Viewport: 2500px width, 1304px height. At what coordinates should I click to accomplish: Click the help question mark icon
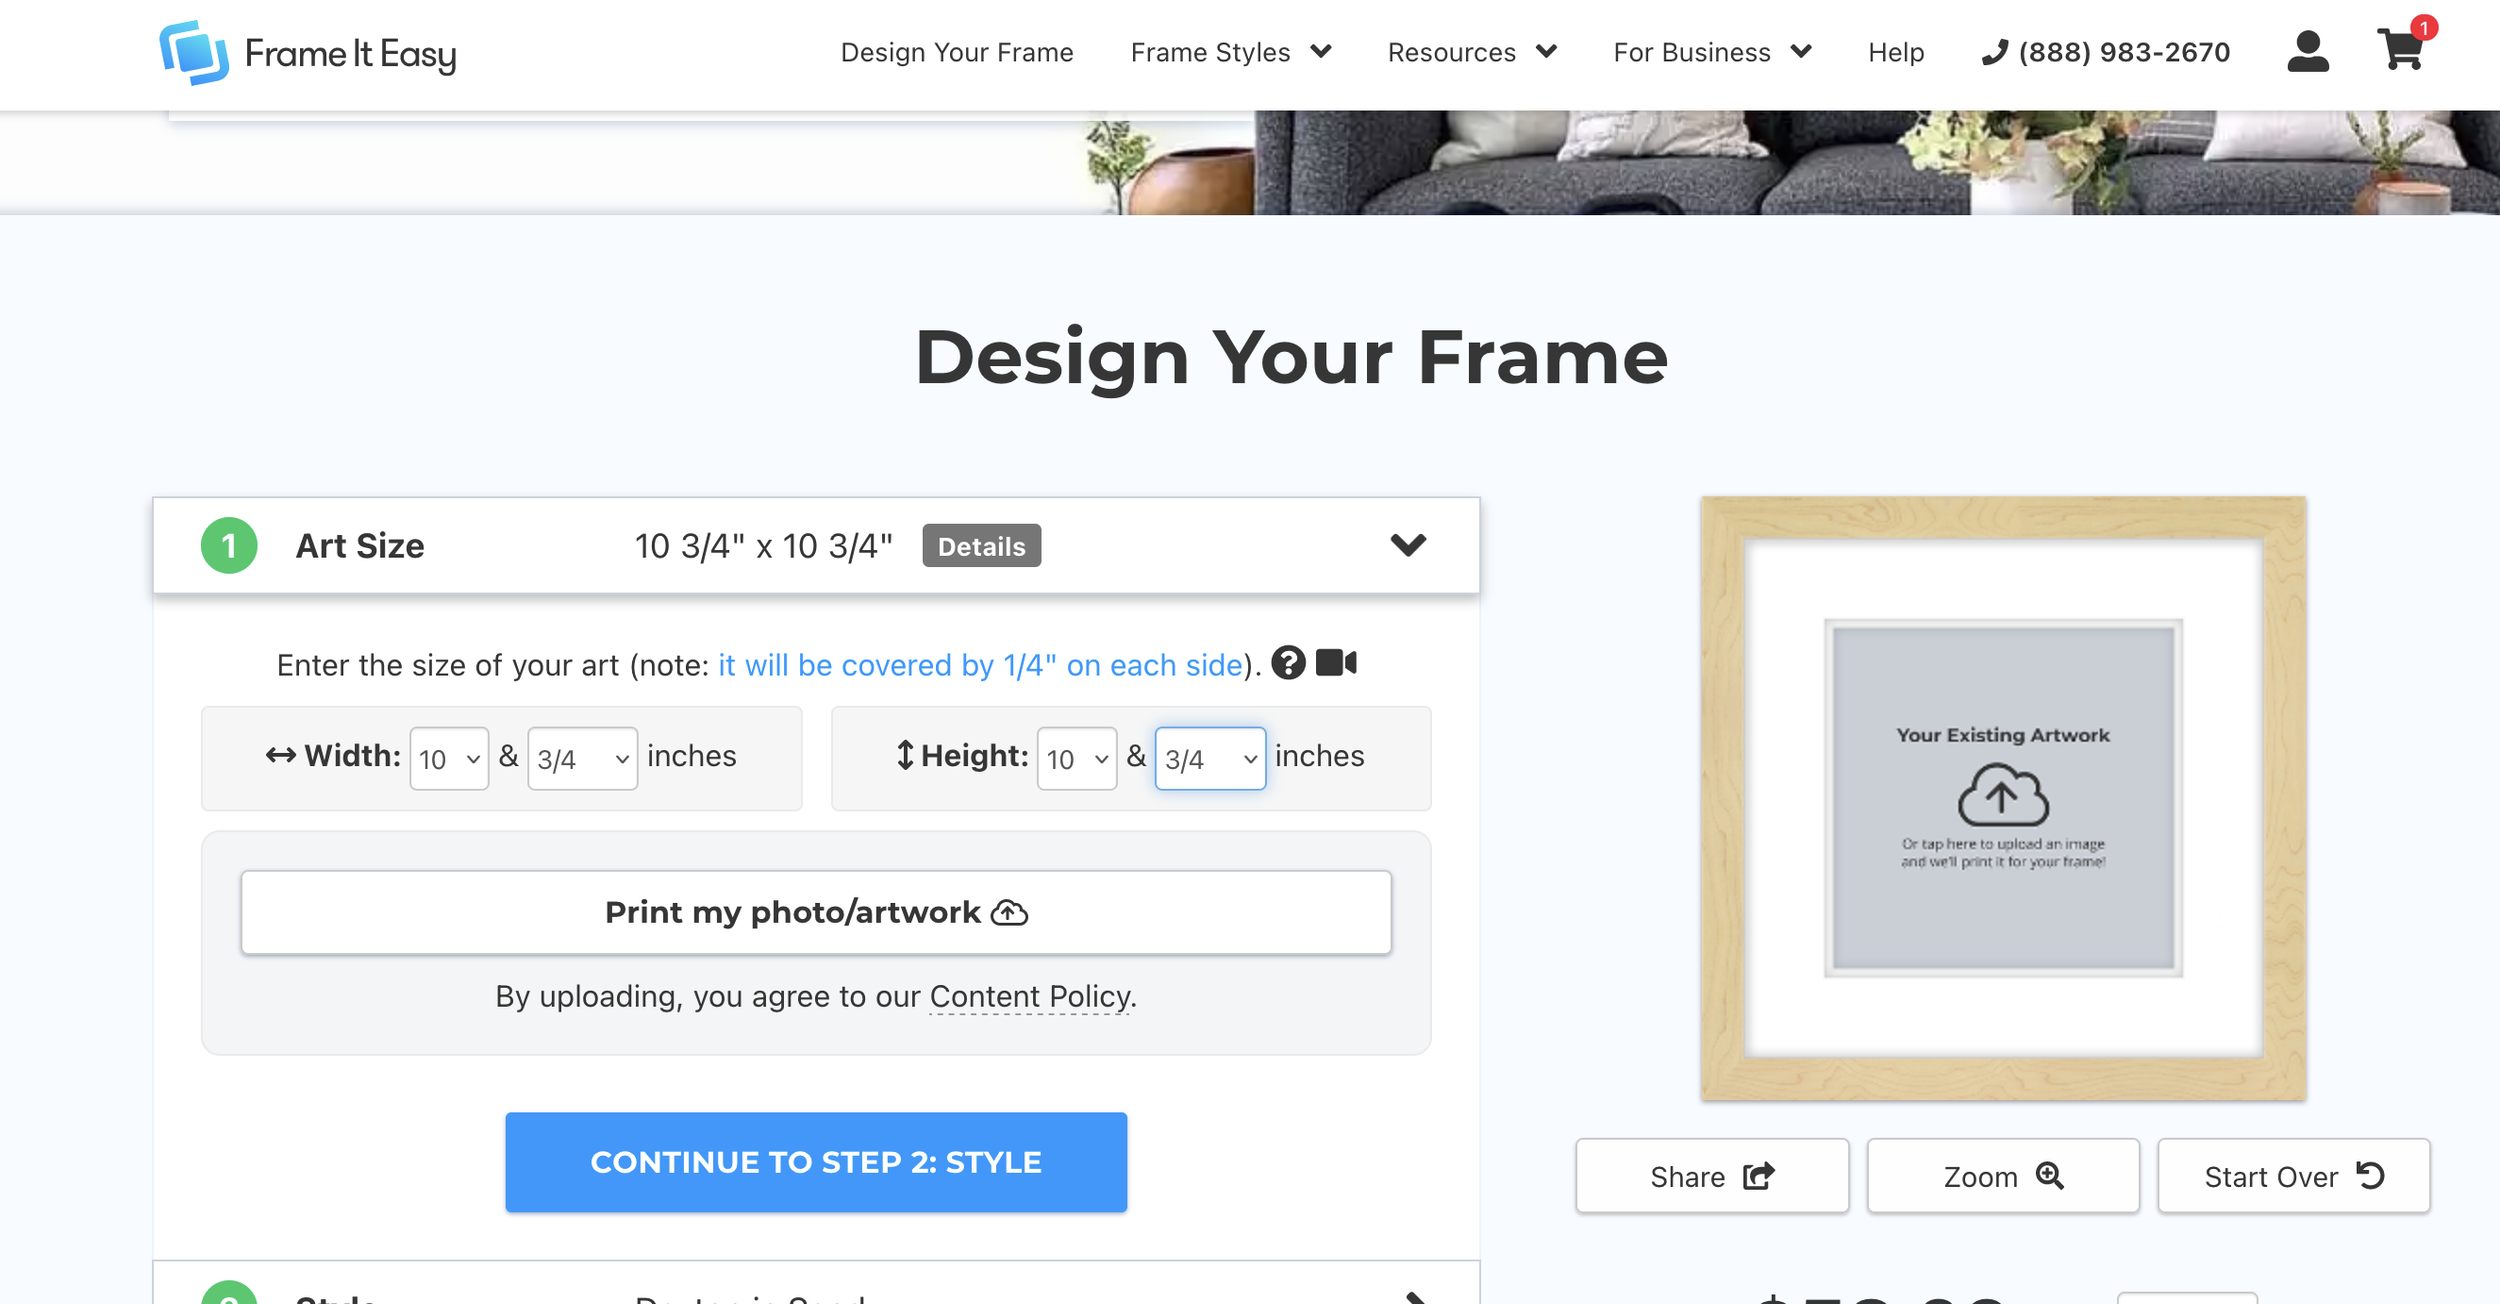[x=1288, y=663]
